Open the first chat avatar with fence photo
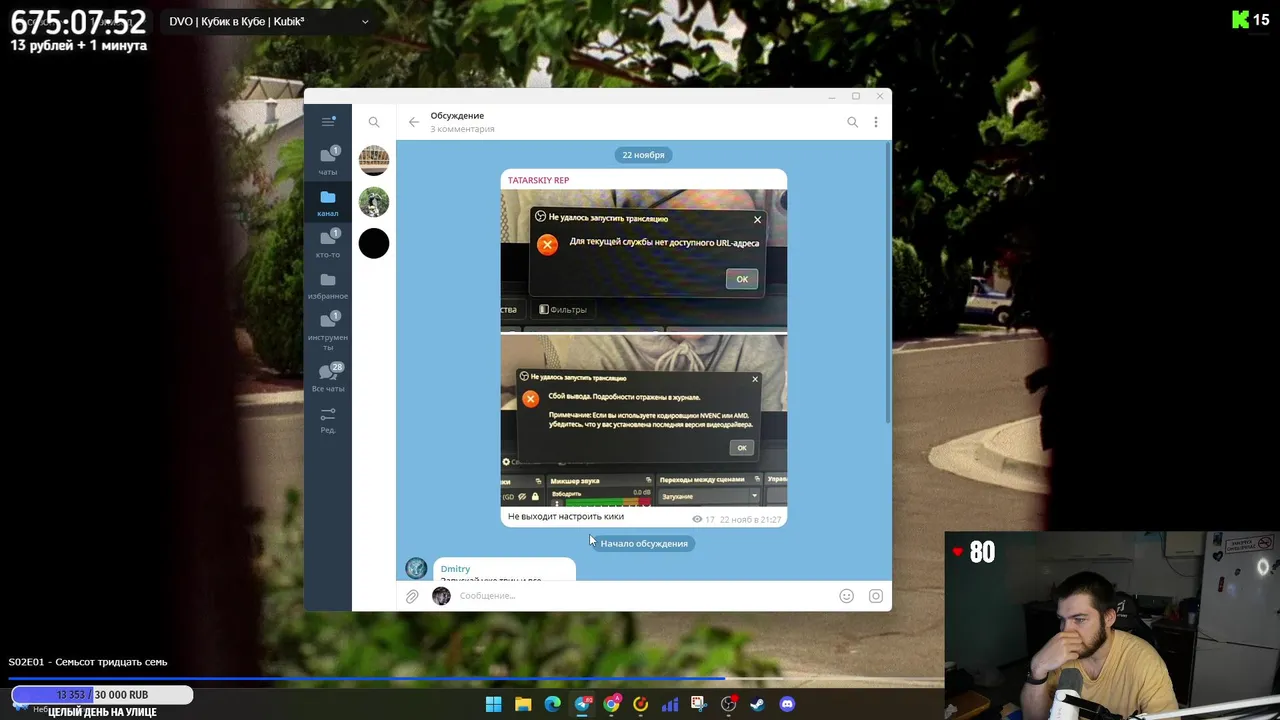 (374, 160)
